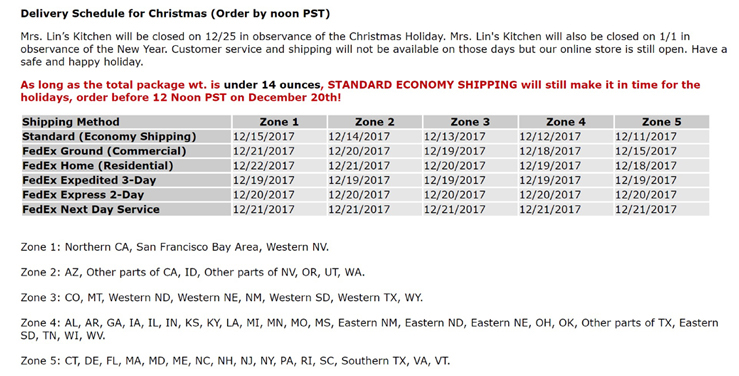Click the Zone 5 states description line

point(235,361)
